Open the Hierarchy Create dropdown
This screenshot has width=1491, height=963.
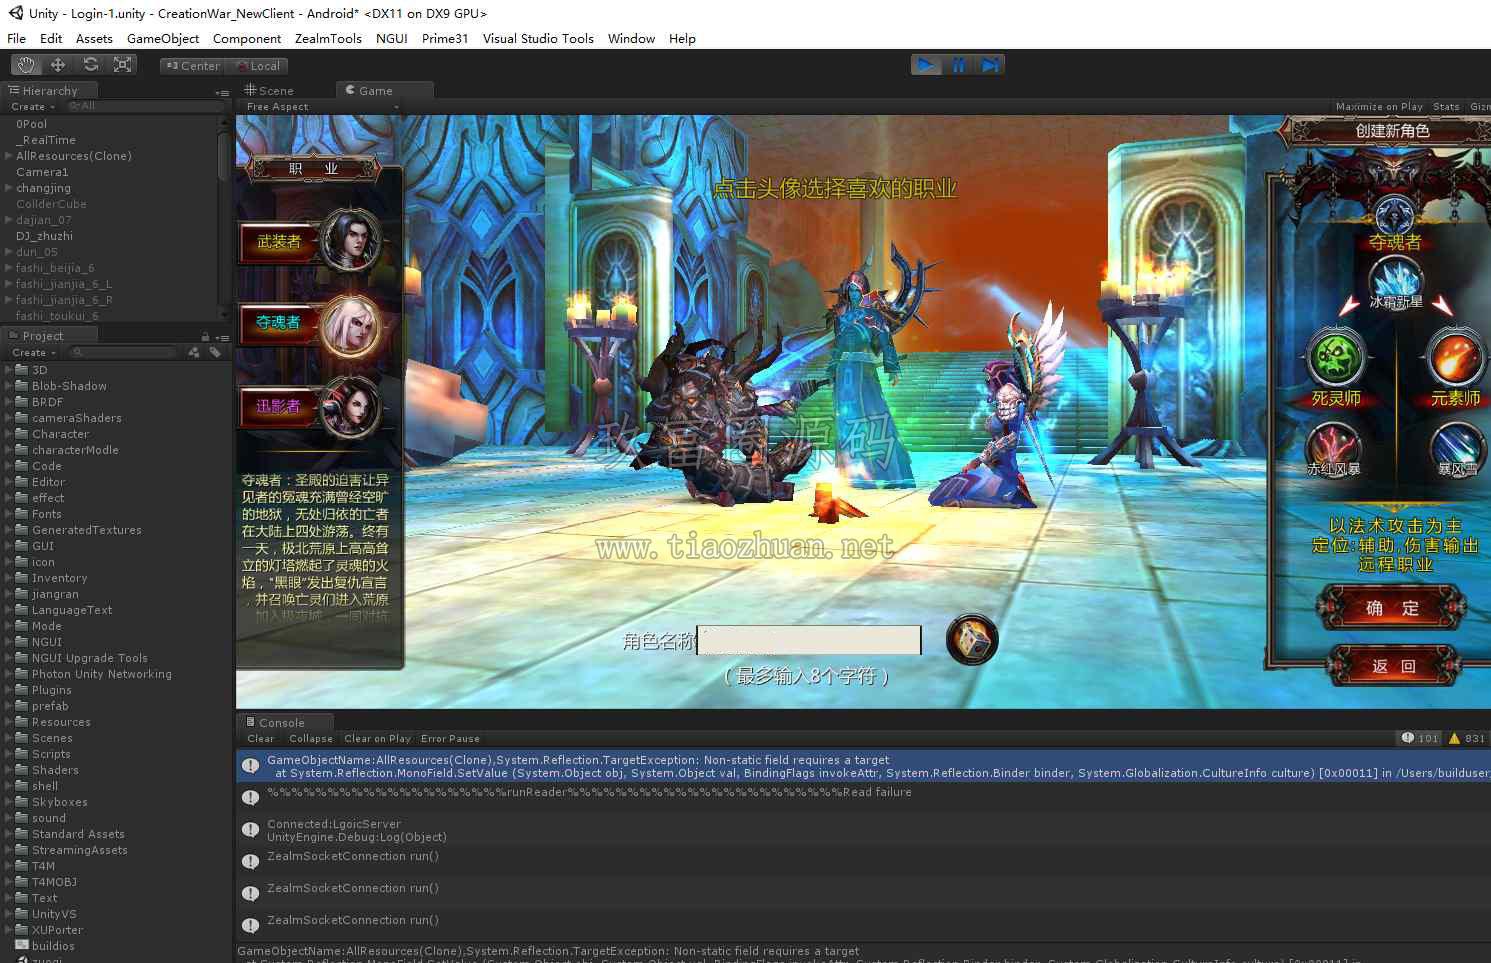[x=33, y=107]
